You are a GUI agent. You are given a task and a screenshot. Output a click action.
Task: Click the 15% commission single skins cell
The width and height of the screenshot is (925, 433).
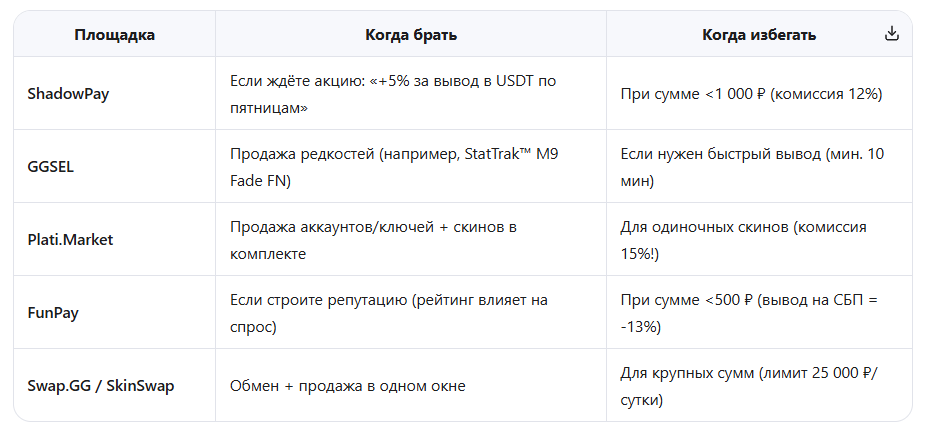pos(743,240)
